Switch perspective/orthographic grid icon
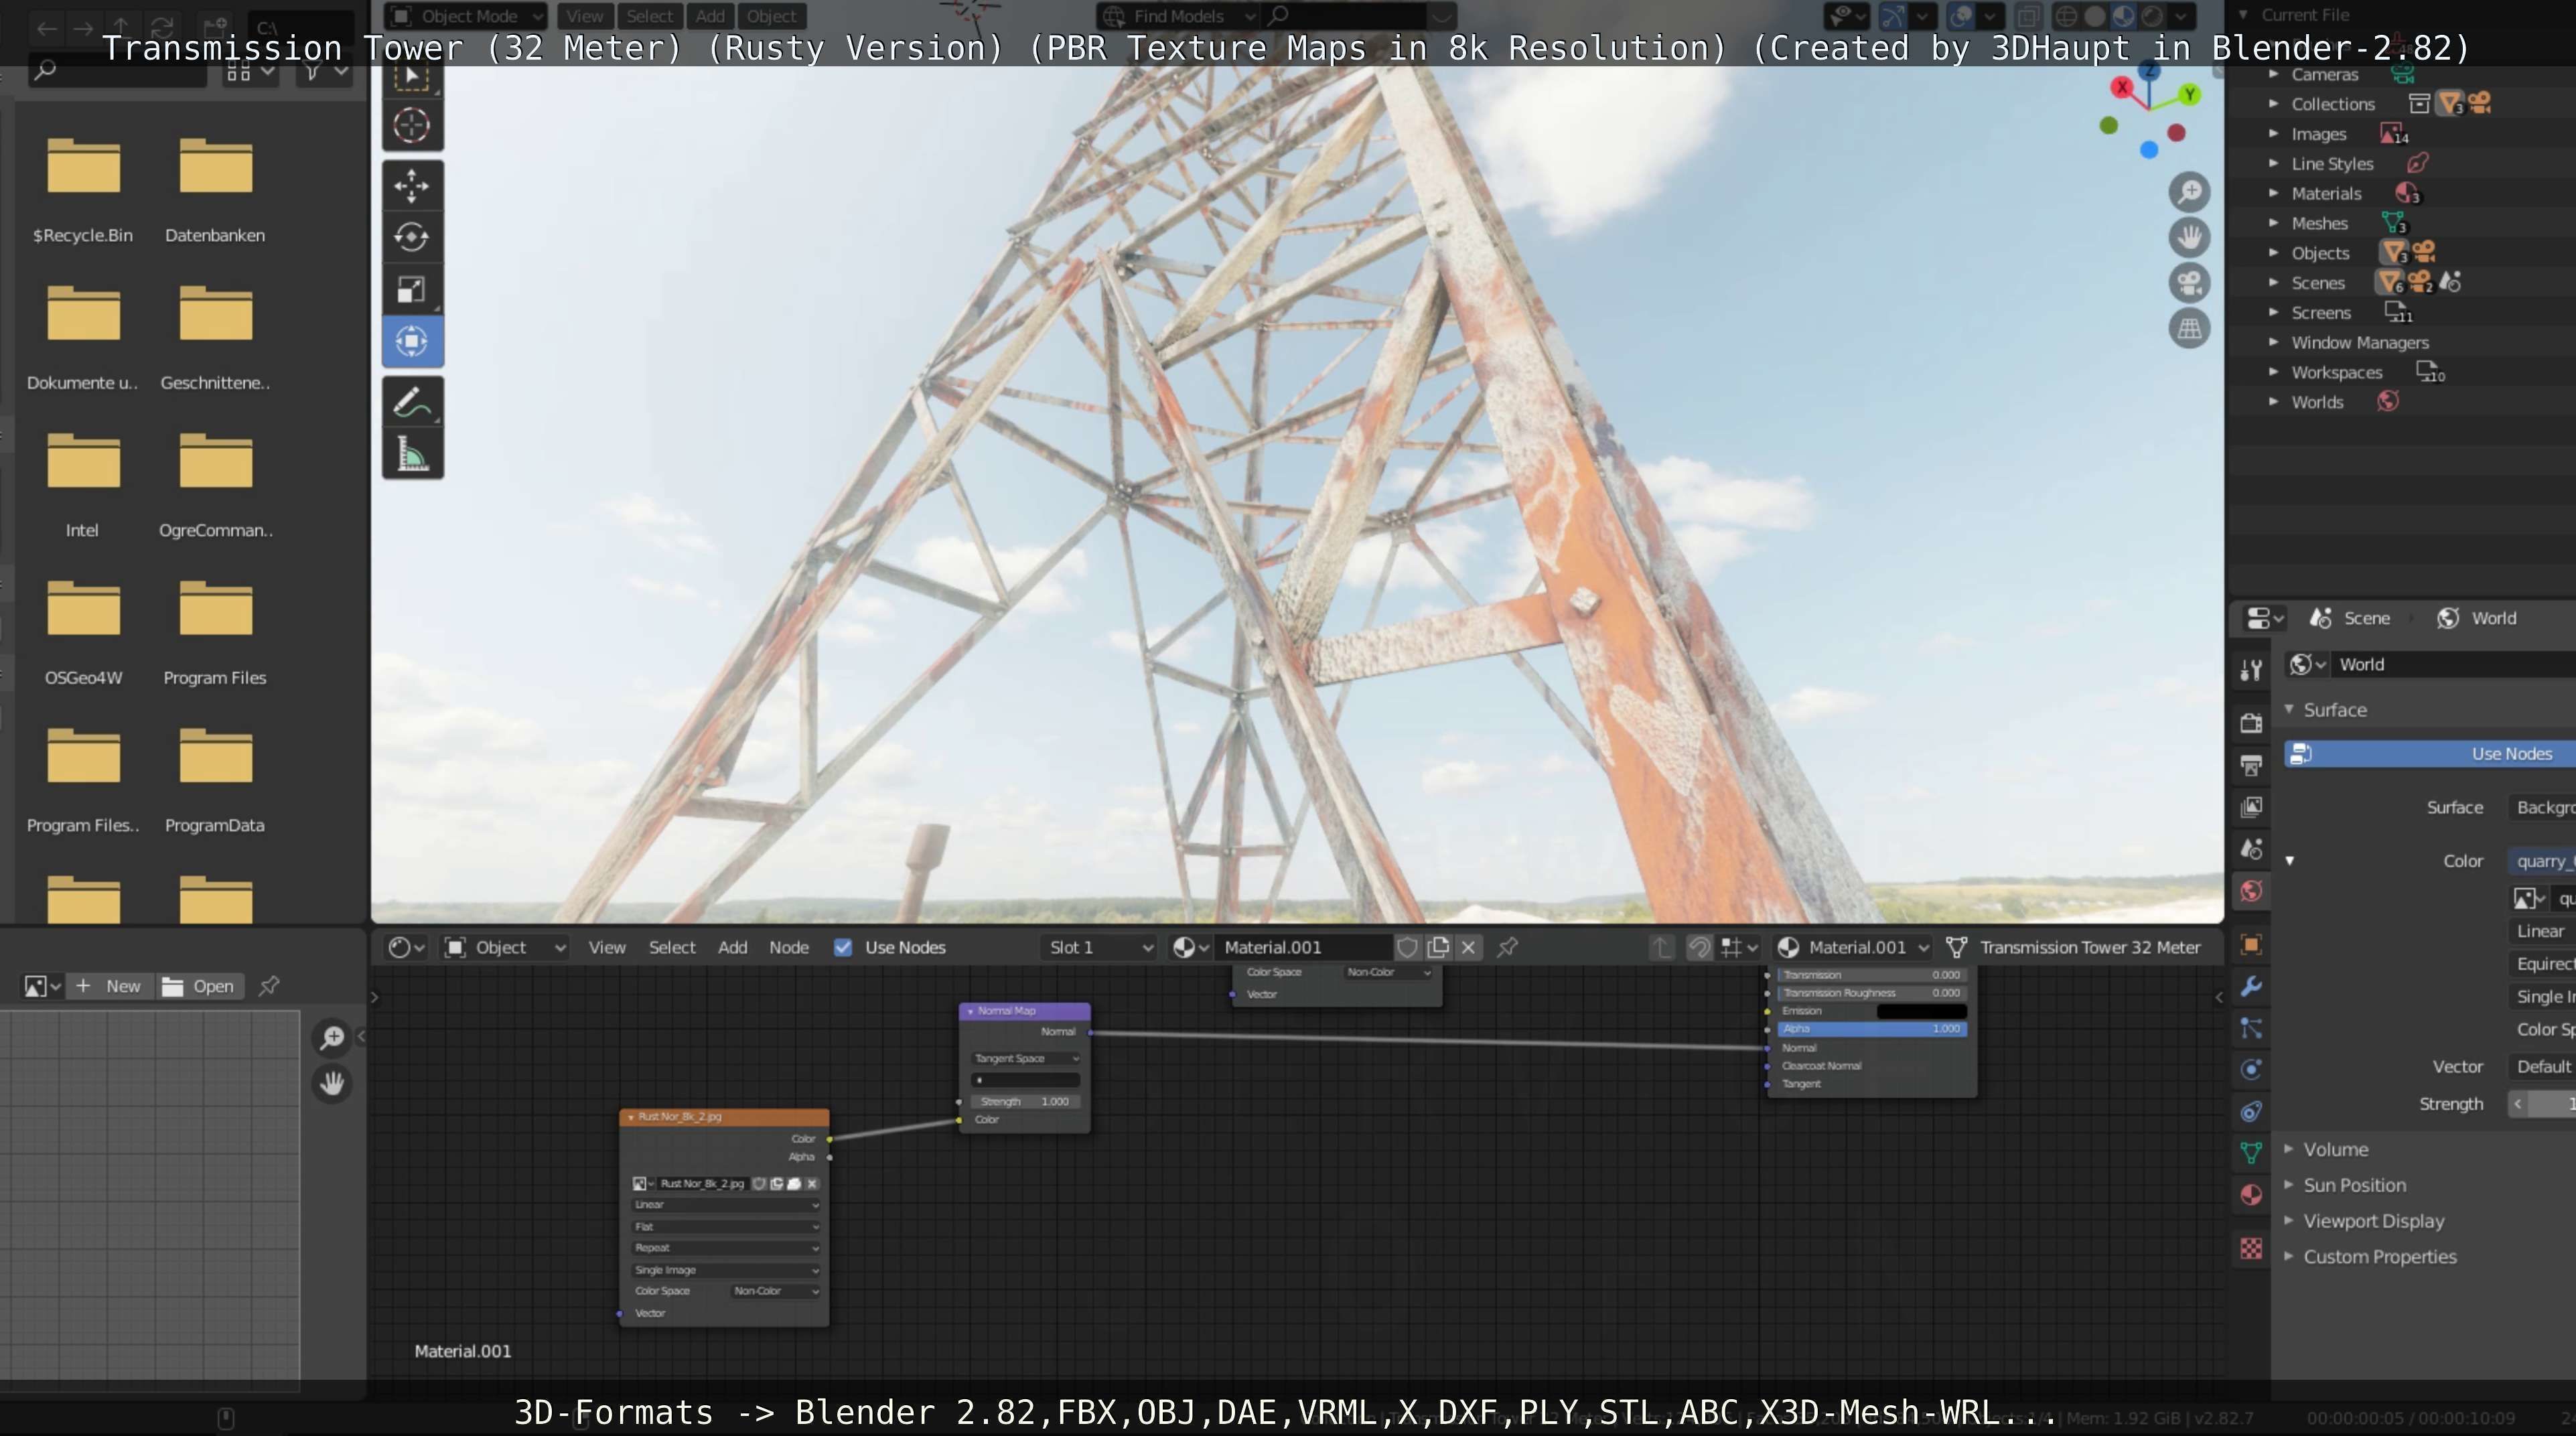The image size is (2576, 1436). [x=2189, y=328]
